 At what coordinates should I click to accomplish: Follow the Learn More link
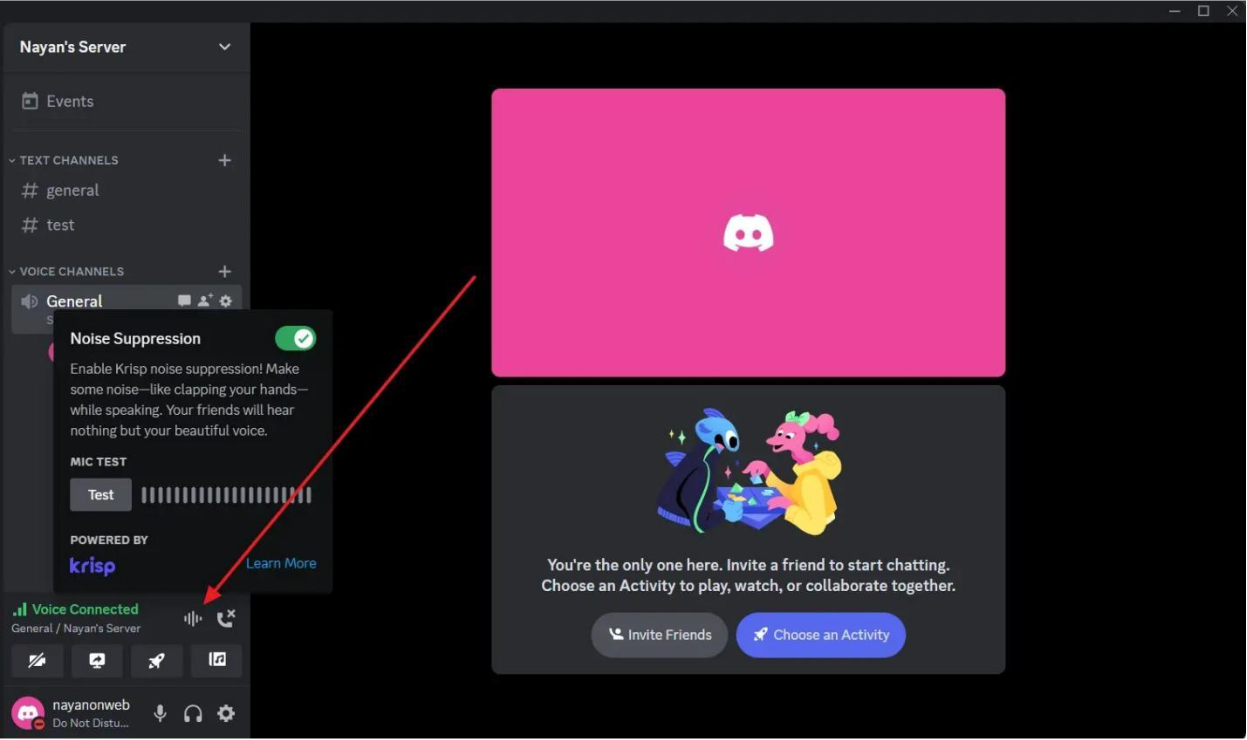pos(281,563)
